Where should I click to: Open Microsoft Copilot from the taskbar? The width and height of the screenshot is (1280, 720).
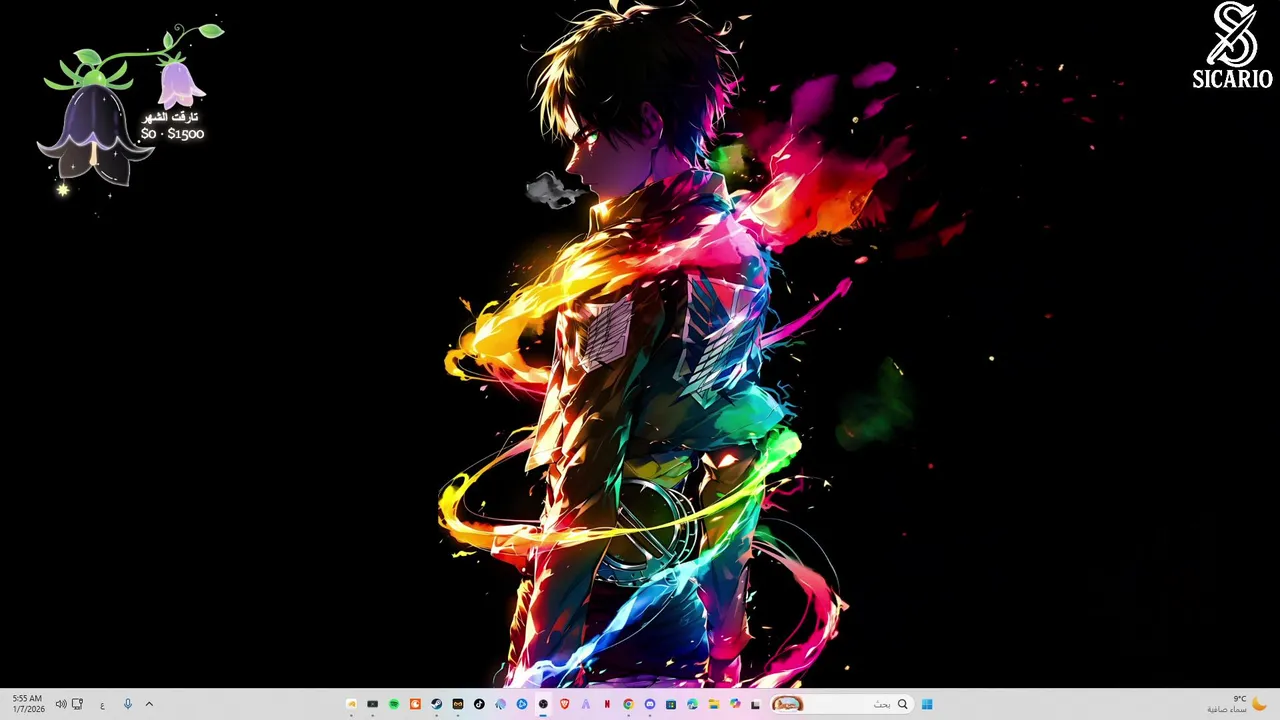click(x=735, y=704)
